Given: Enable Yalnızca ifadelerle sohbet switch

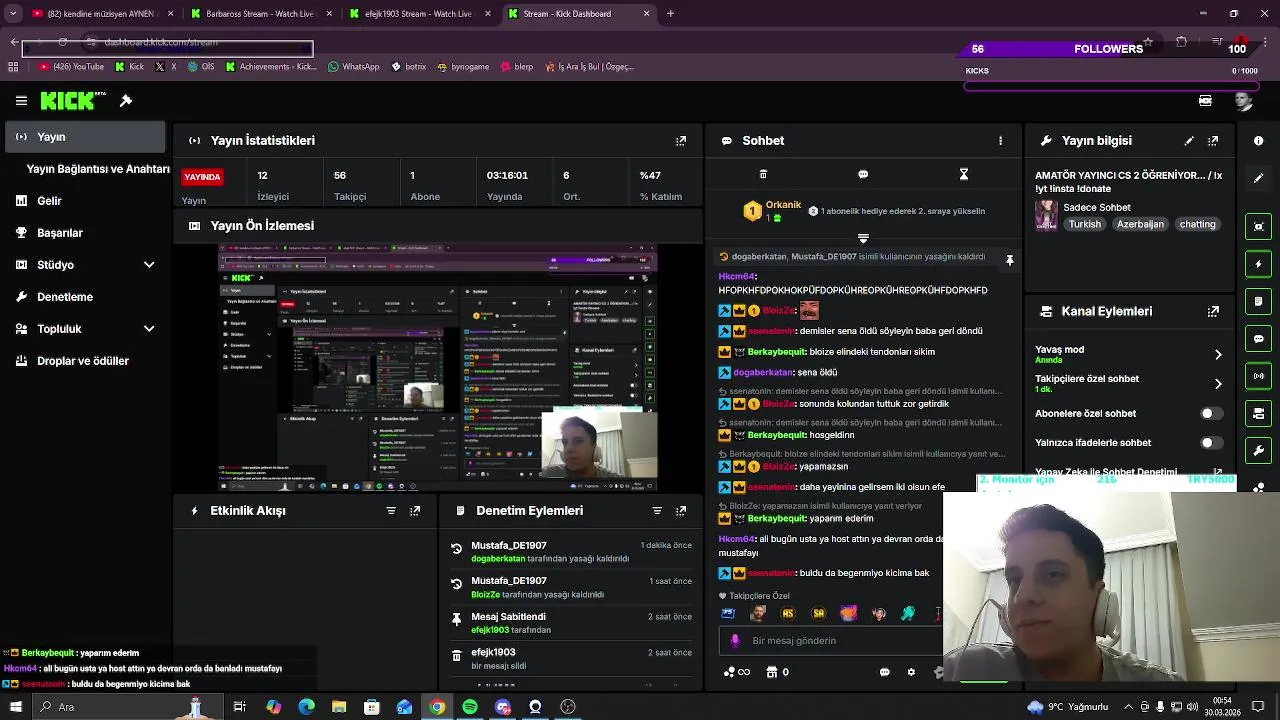Looking at the screenshot, I should [1211, 442].
